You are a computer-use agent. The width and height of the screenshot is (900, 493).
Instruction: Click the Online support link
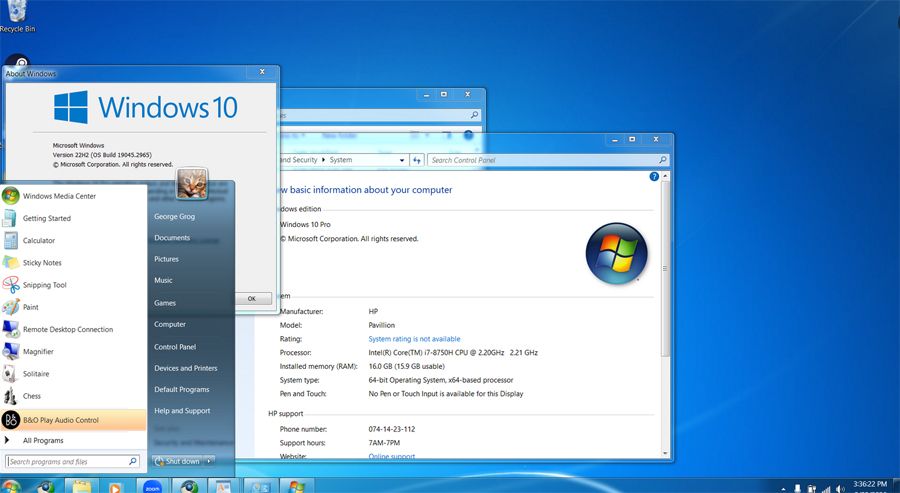tap(391, 456)
